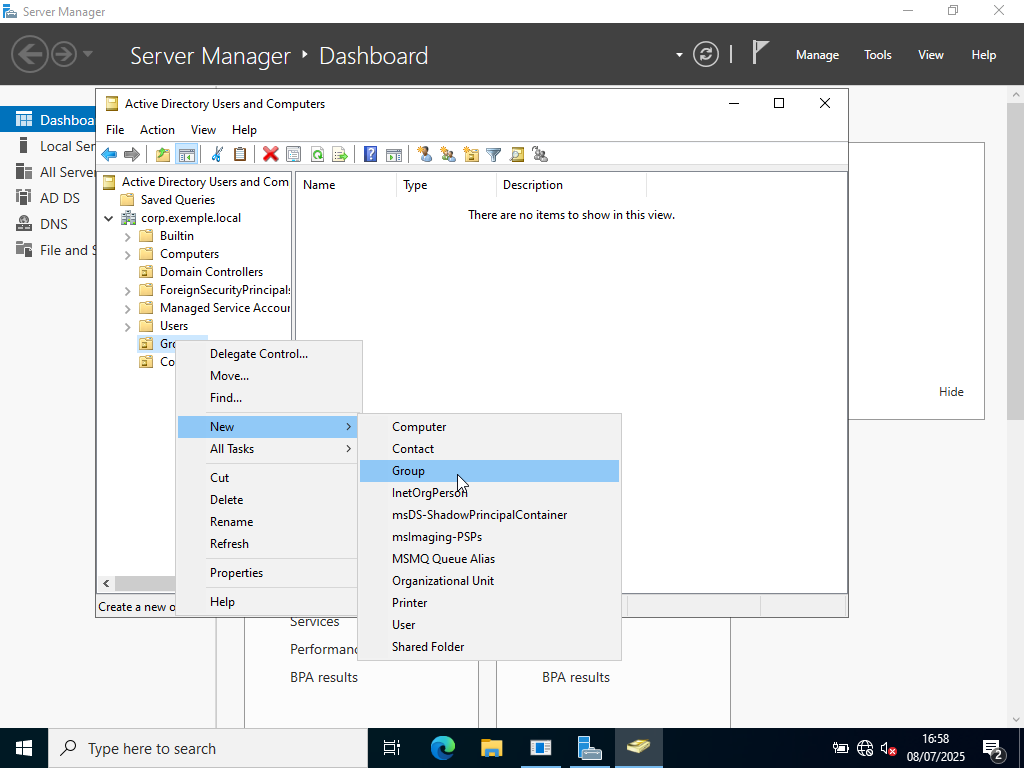The height and width of the screenshot is (768, 1024).
Task: Select DNS in Server Manager sidebar
Action: pyautogui.click(x=48, y=224)
